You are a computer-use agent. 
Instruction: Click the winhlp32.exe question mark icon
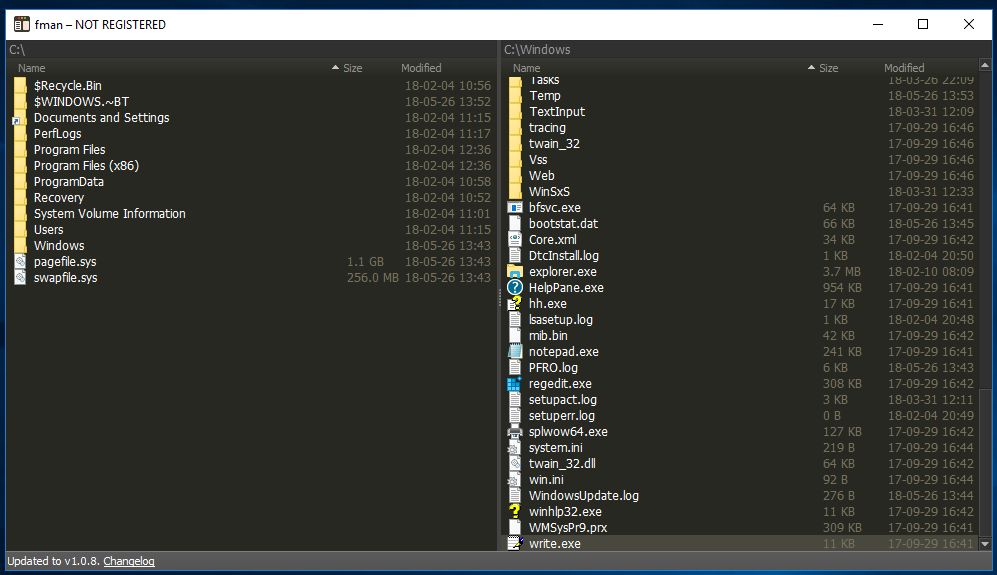tap(515, 511)
